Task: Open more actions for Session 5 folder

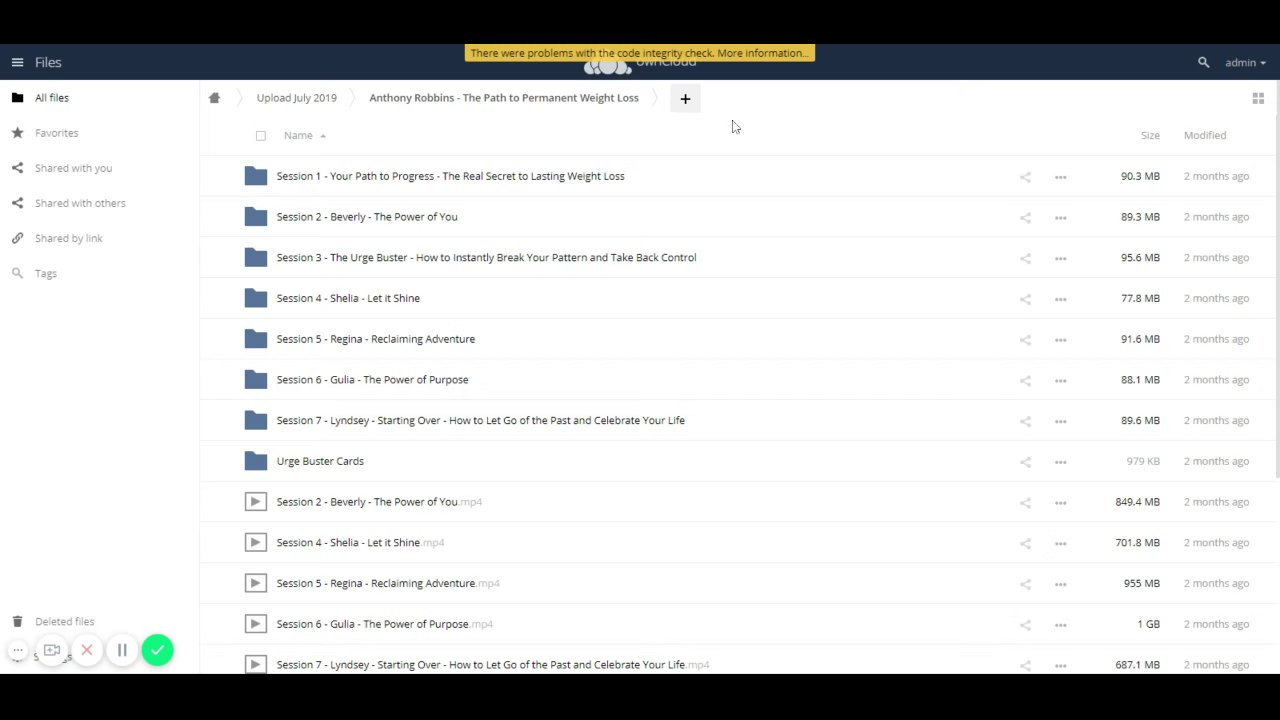Action: (1060, 339)
